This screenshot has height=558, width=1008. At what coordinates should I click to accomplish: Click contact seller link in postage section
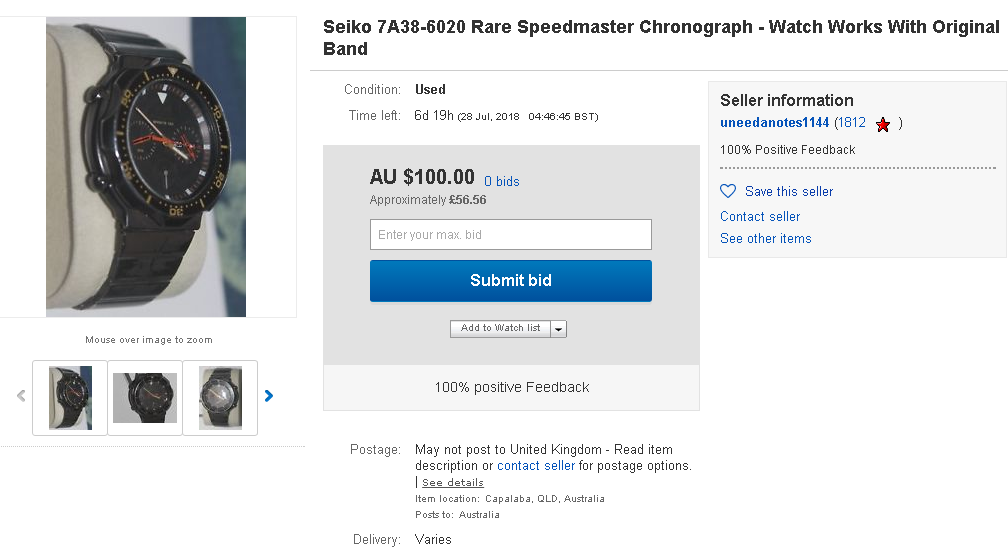tap(536, 466)
